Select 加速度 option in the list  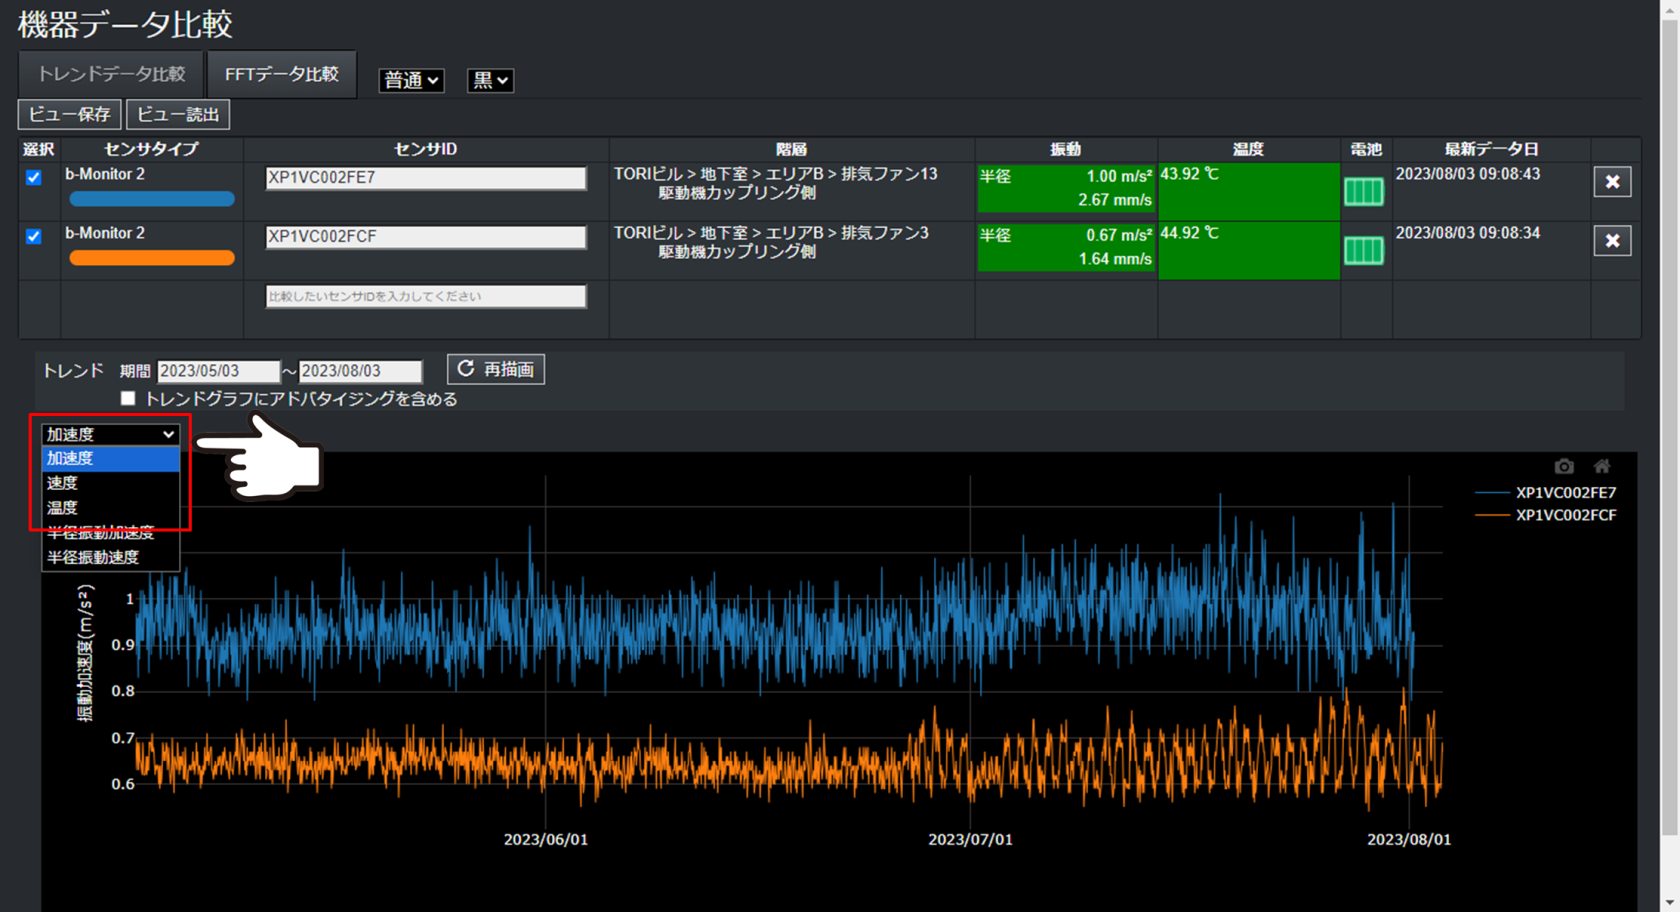[x=110, y=458]
